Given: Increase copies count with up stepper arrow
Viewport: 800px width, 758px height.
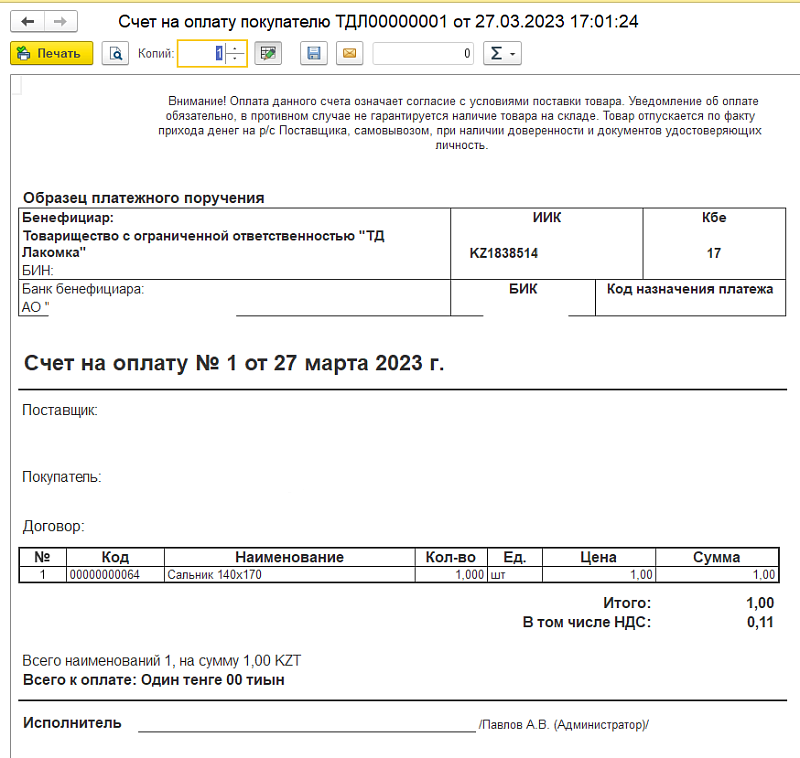Looking at the screenshot, I should tap(235, 48).
